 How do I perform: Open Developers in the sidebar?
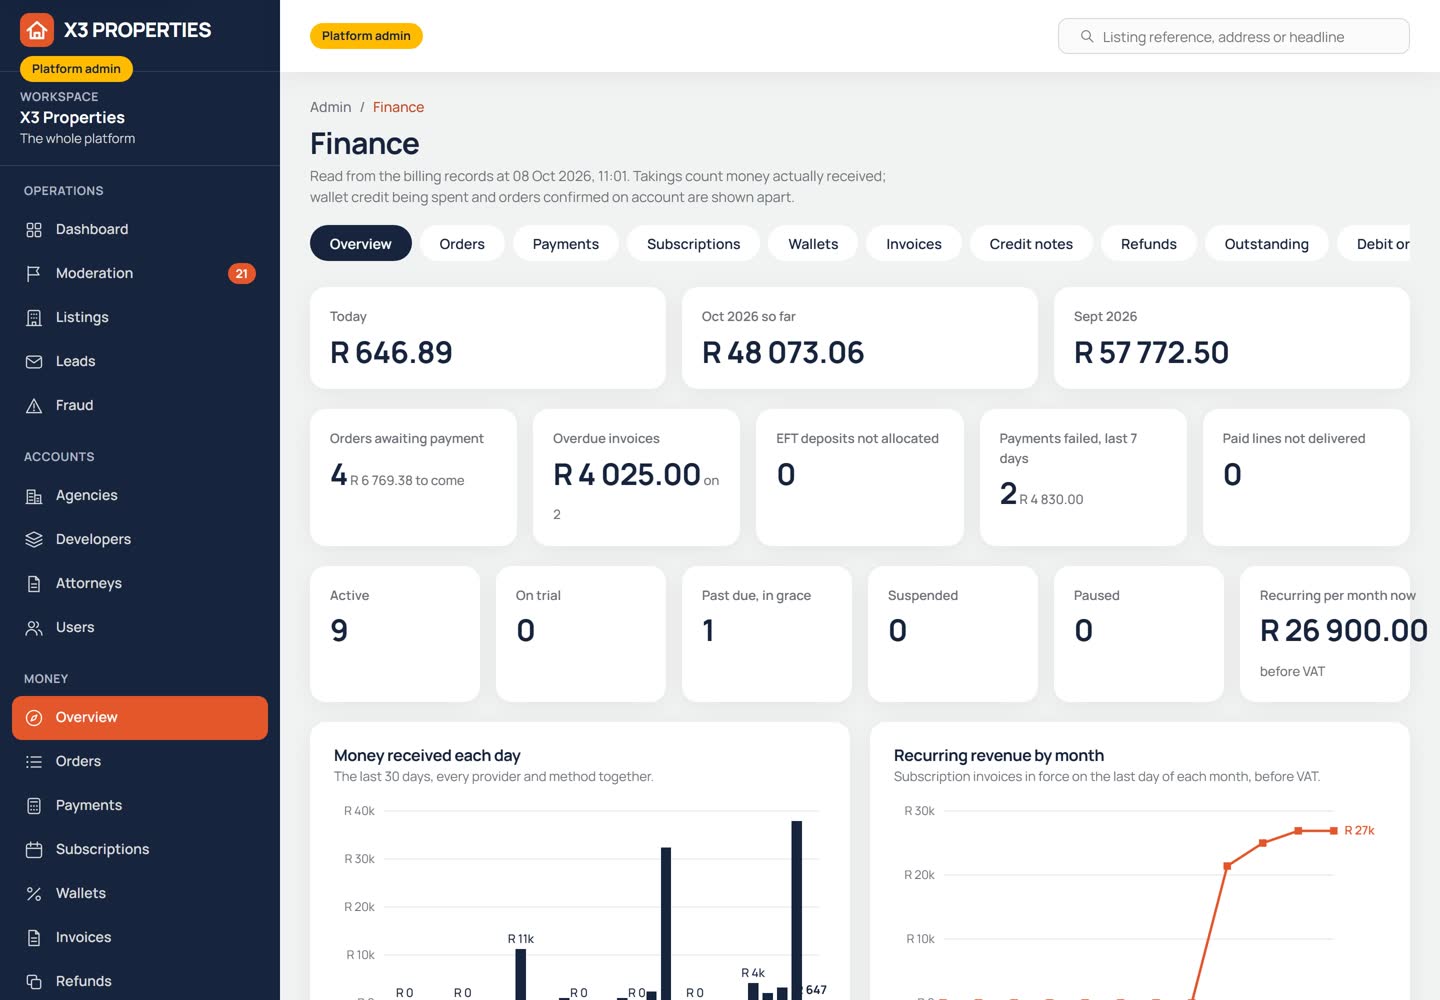[x=140, y=540]
